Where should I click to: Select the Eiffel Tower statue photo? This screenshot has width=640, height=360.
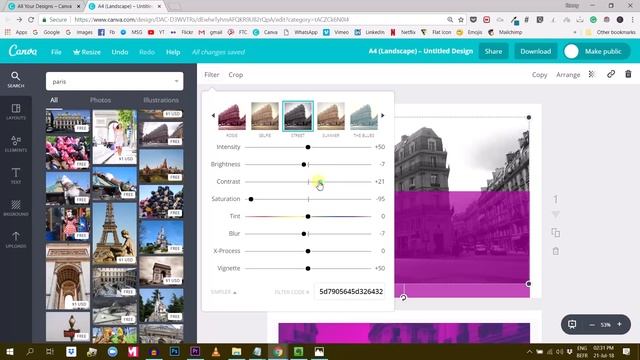[x=115, y=233]
